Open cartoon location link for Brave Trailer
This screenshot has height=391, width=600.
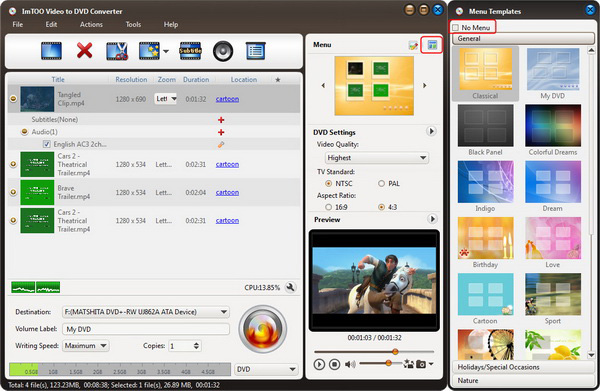tap(227, 192)
